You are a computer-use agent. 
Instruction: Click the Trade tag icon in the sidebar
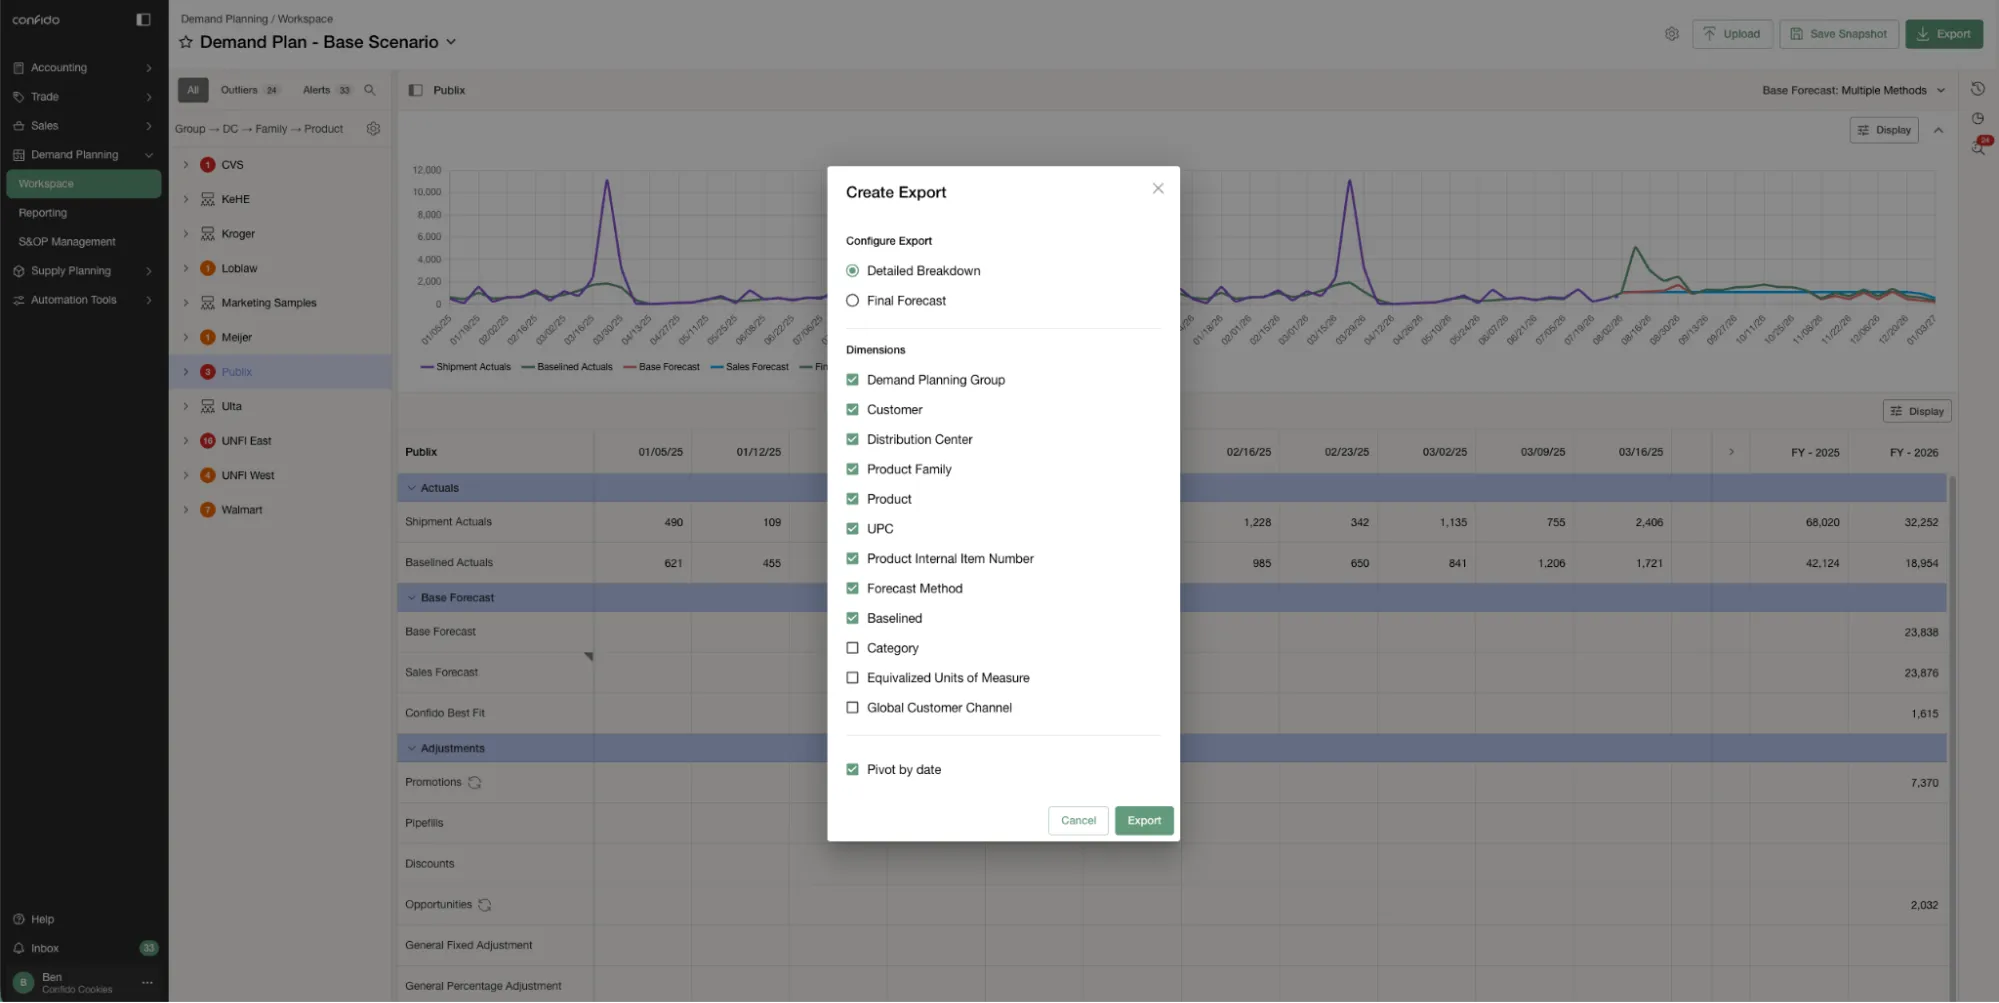(19, 97)
